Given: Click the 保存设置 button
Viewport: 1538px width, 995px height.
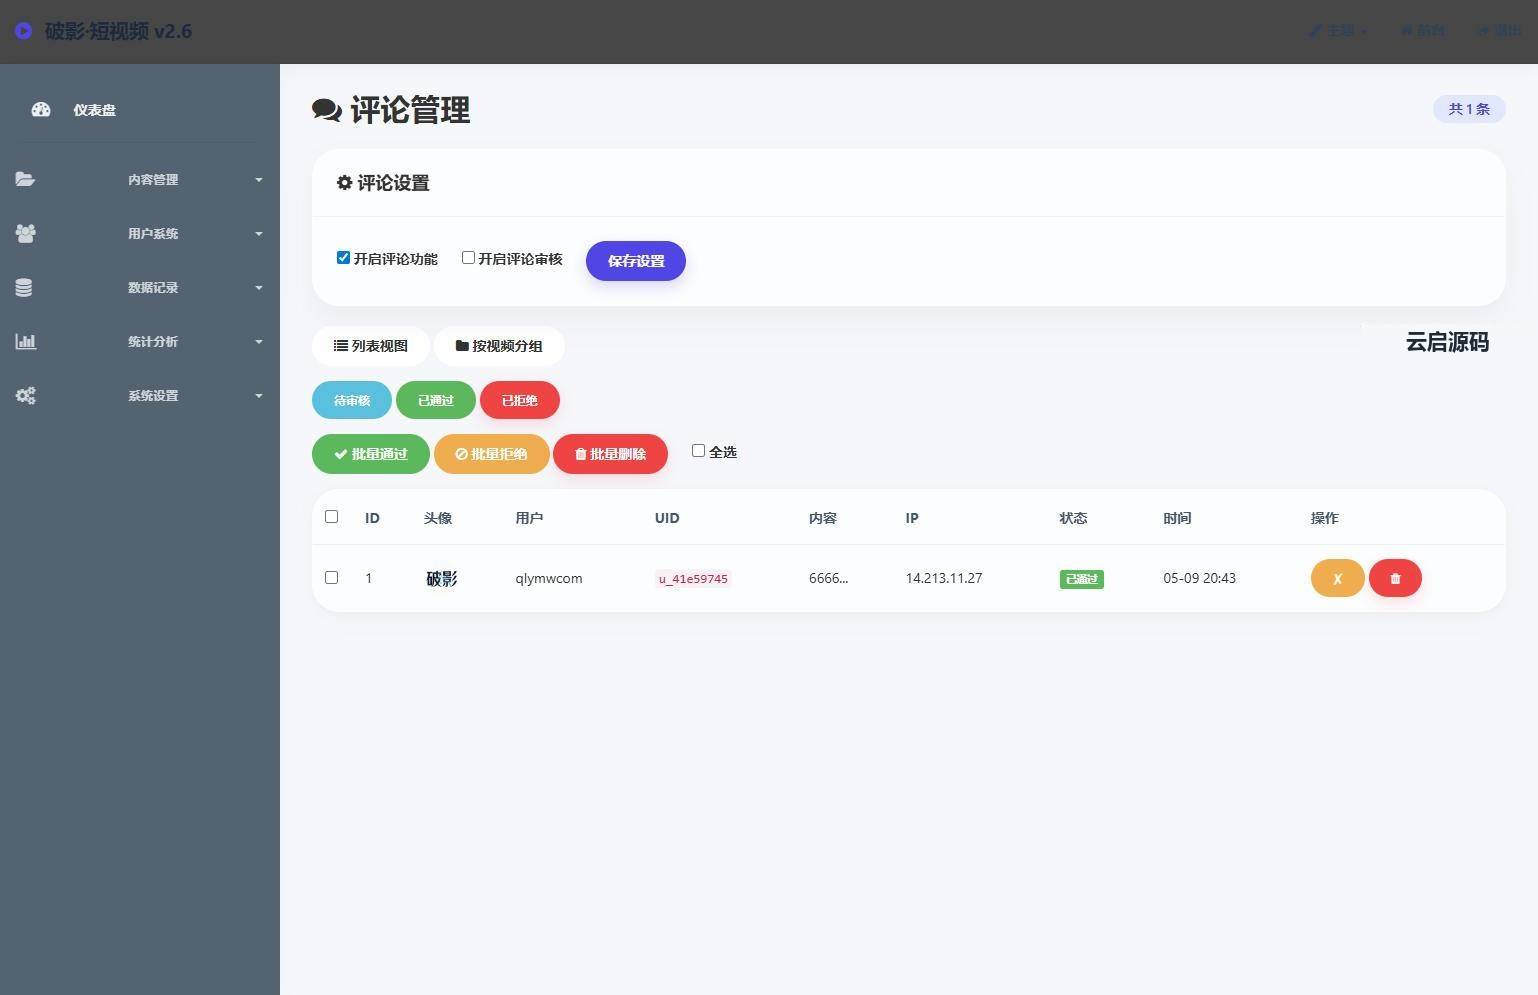Looking at the screenshot, I should pyautogui.click(x=636, y=261).
